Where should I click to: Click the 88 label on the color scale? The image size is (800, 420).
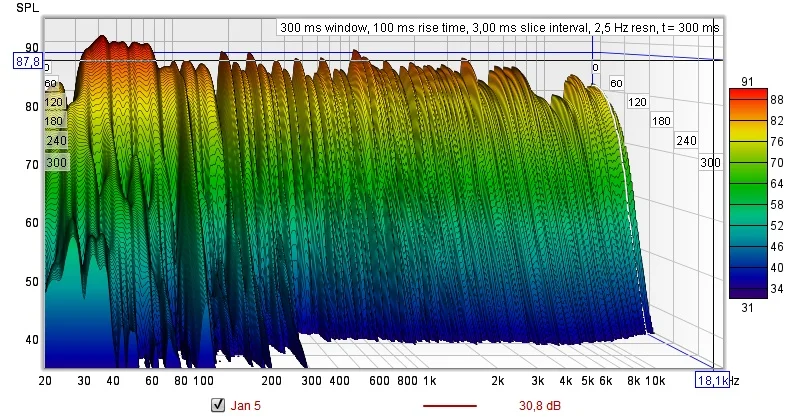coord(777,100)
